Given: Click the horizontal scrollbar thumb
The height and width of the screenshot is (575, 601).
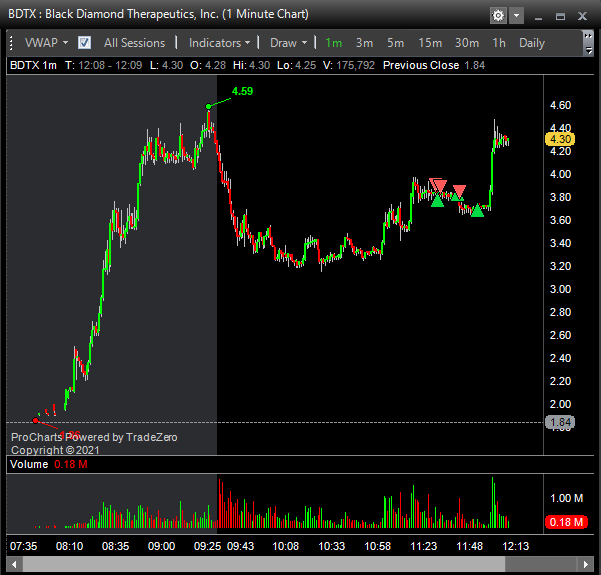Looking at the screenshot, I should (264, 564).
